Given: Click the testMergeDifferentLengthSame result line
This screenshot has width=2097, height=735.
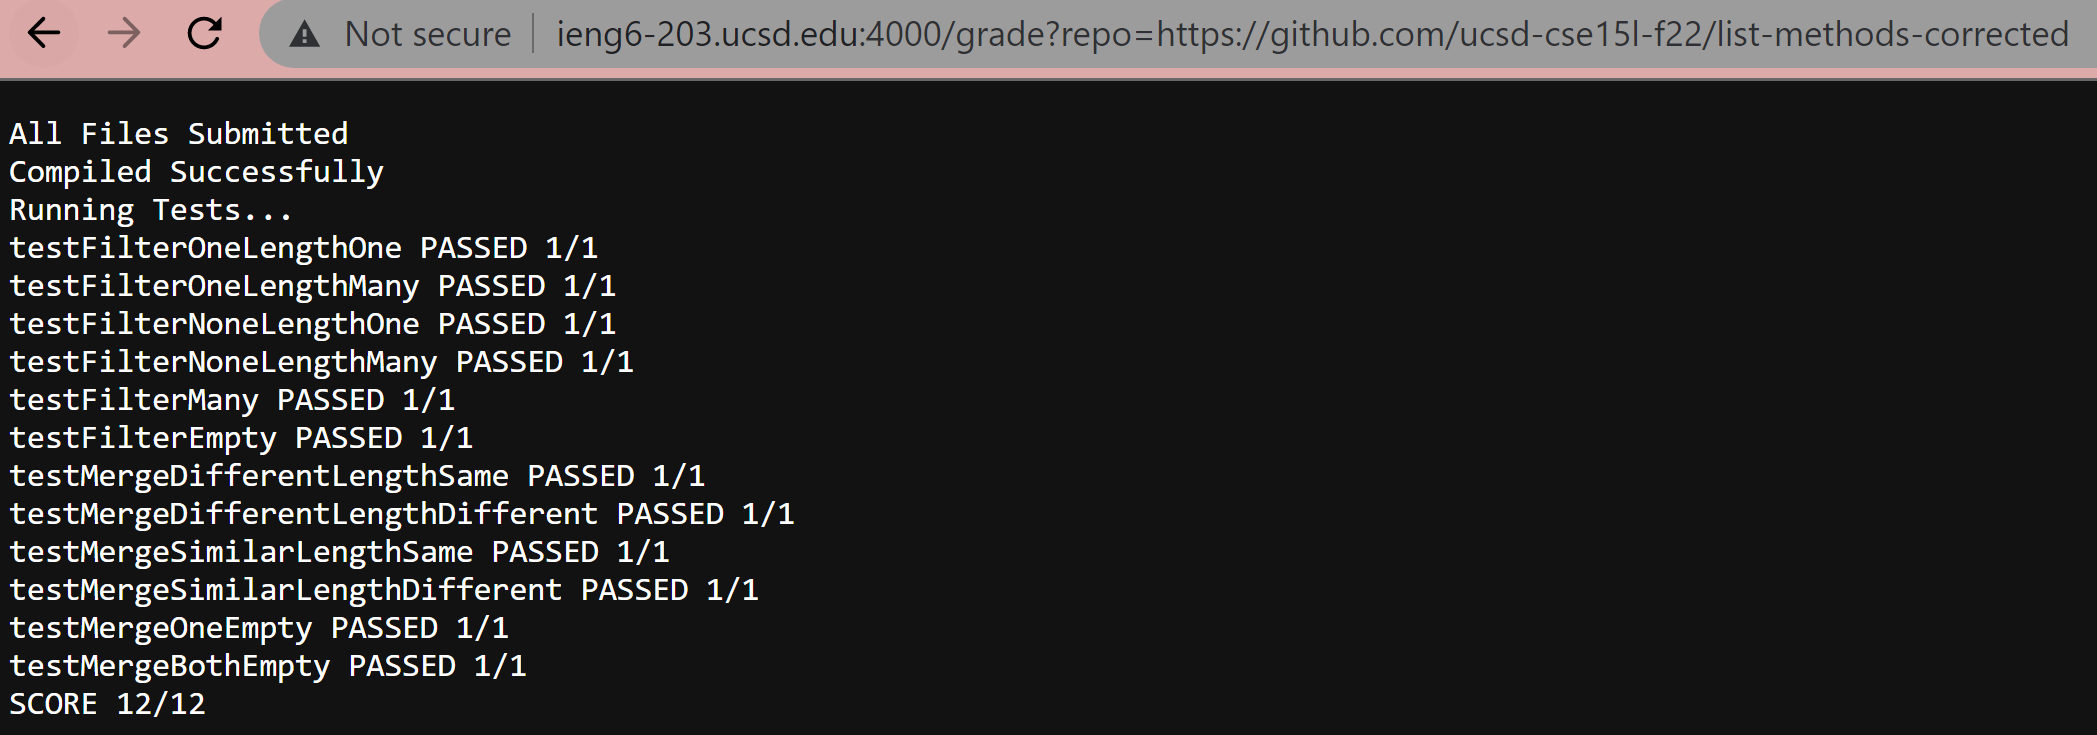Looking at the screenshot, I should pos(357,476).
